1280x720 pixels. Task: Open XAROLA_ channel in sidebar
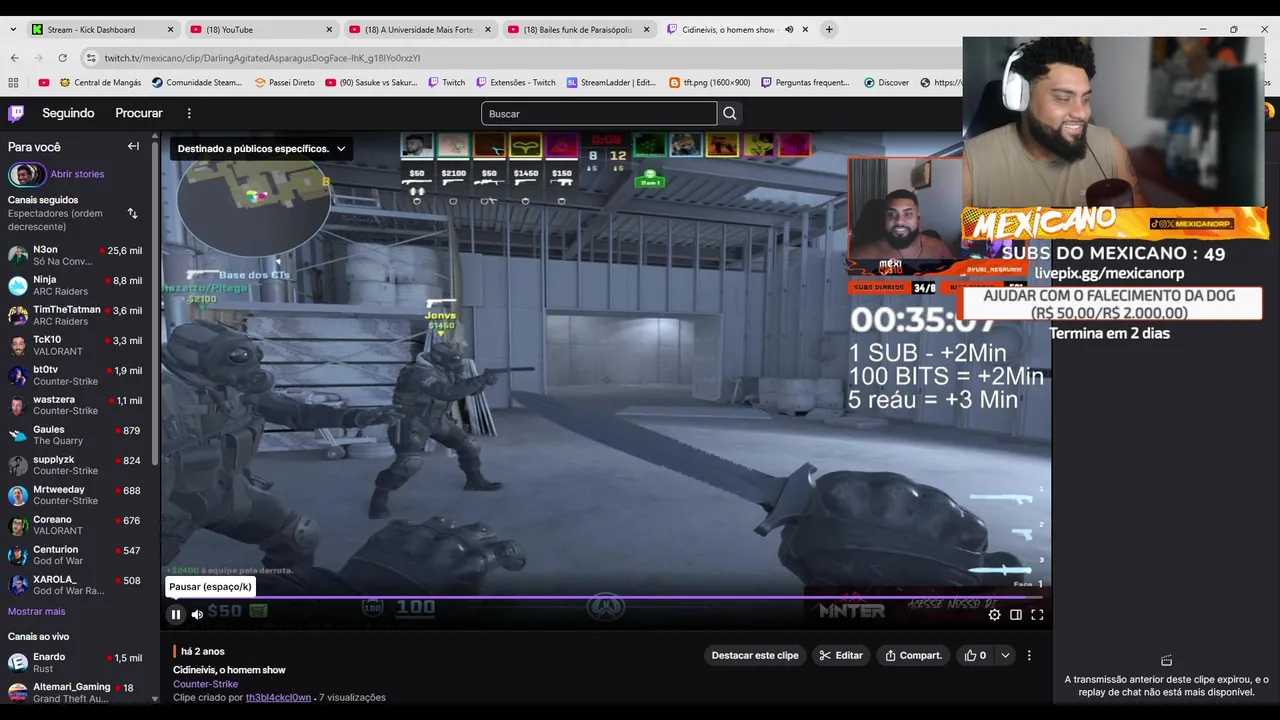tap(75, 585)
